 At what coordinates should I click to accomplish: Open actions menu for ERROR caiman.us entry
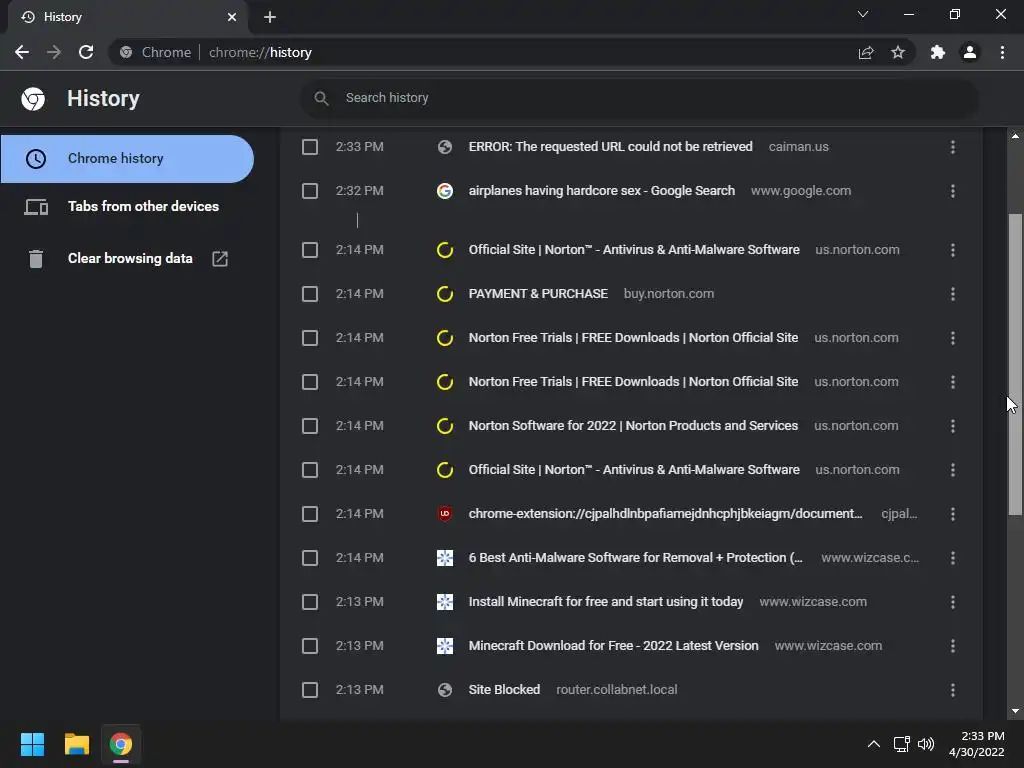click(x=953, y=147)
